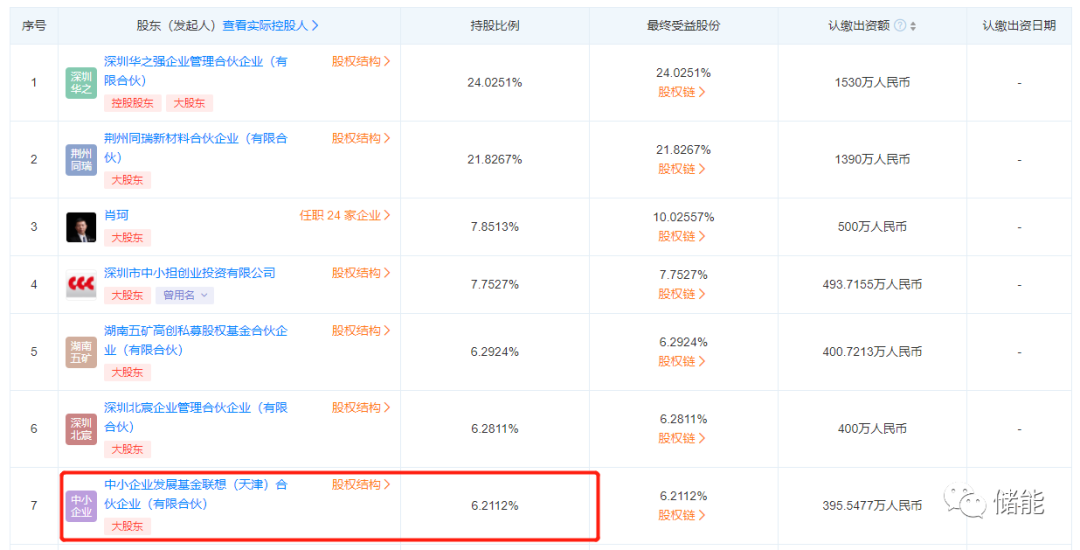
Task: Click the red CCC company logo icon
Action: (x=81, y=285)
